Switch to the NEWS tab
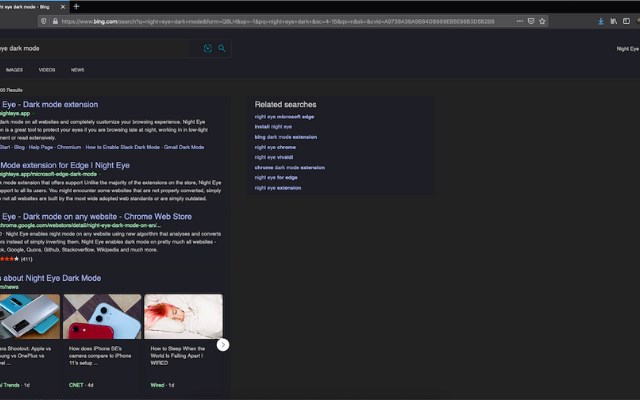The image size is (640, 400). coord(78,70)
